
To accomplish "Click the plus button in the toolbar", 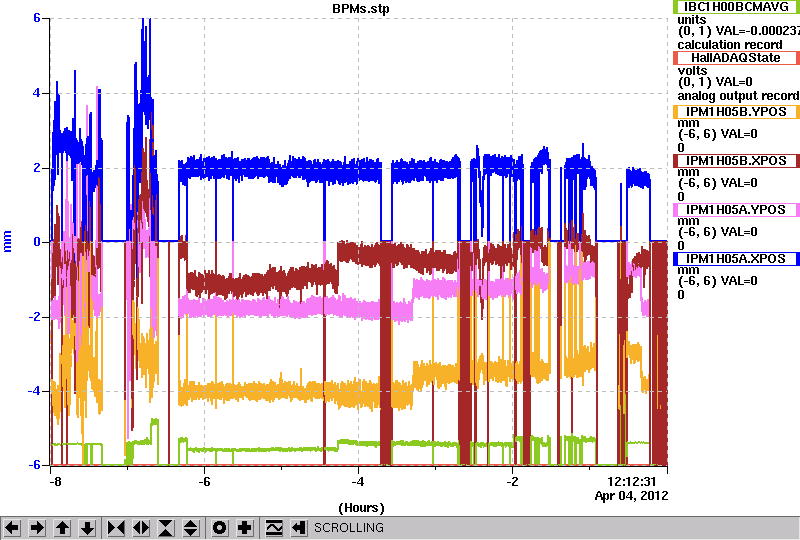I will click(245, 528).
